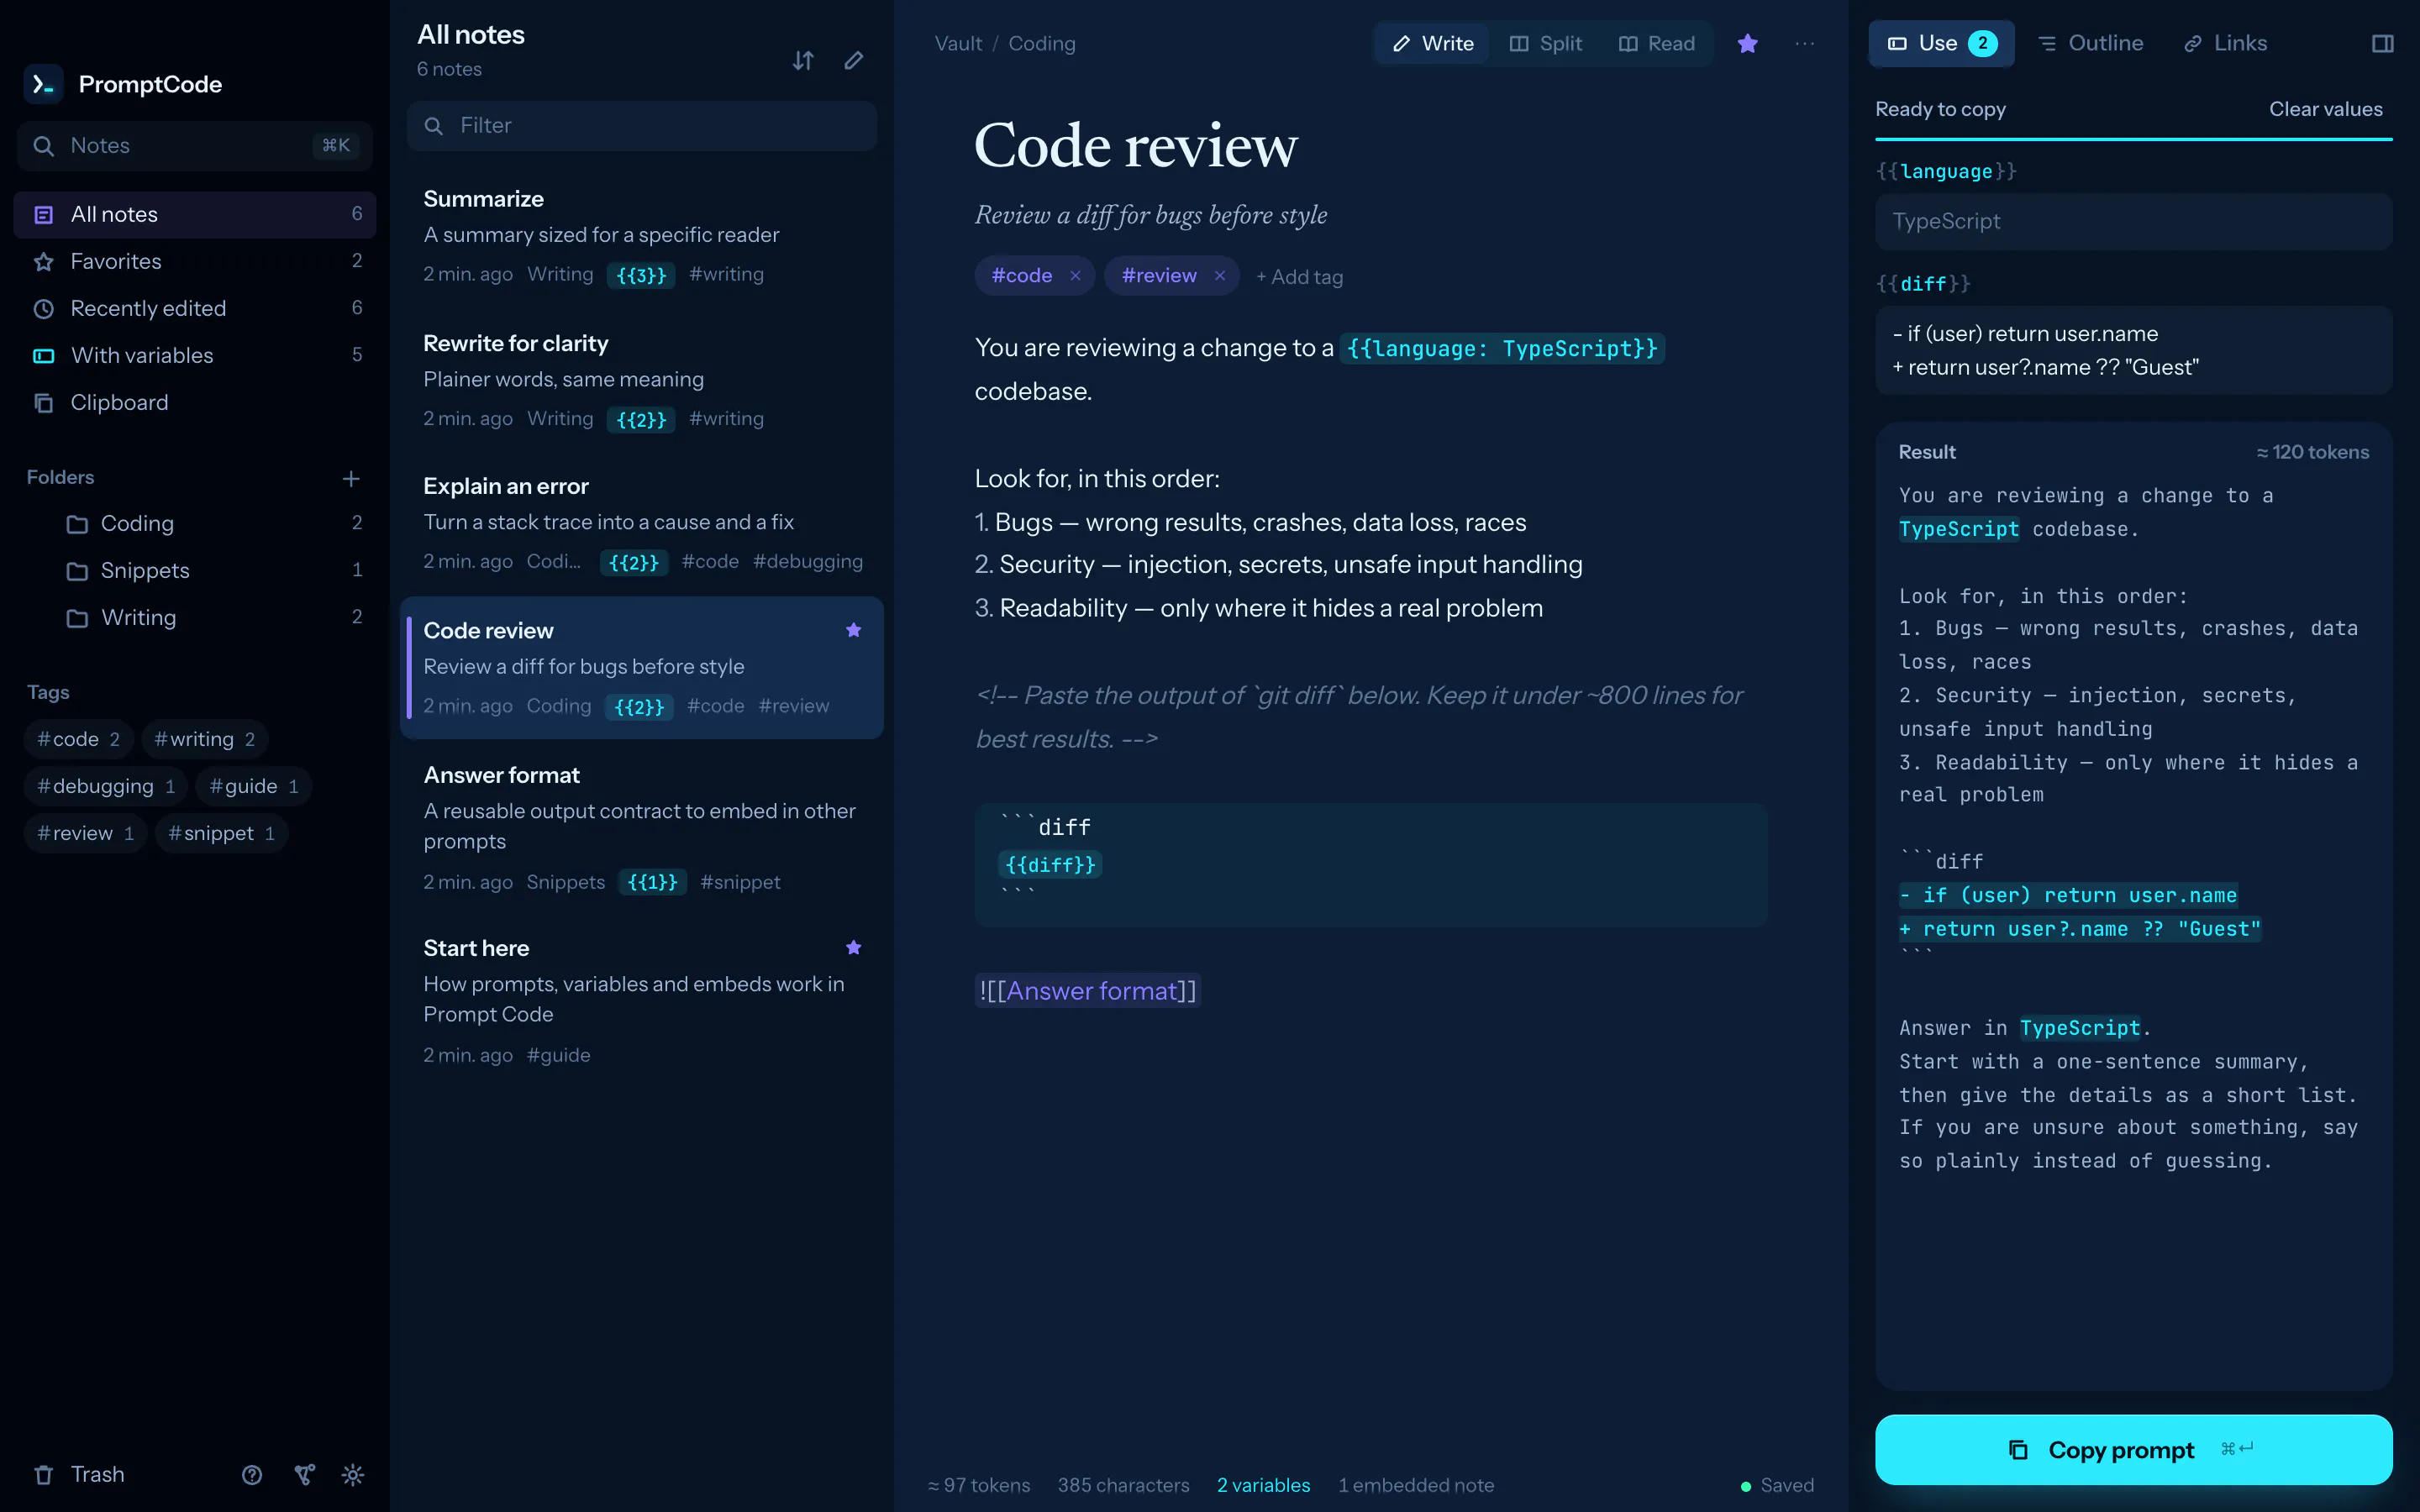Open Clipboard in sidebar
The height and width of the screenshot is (1512, 2420).
(x=194, y=402)
